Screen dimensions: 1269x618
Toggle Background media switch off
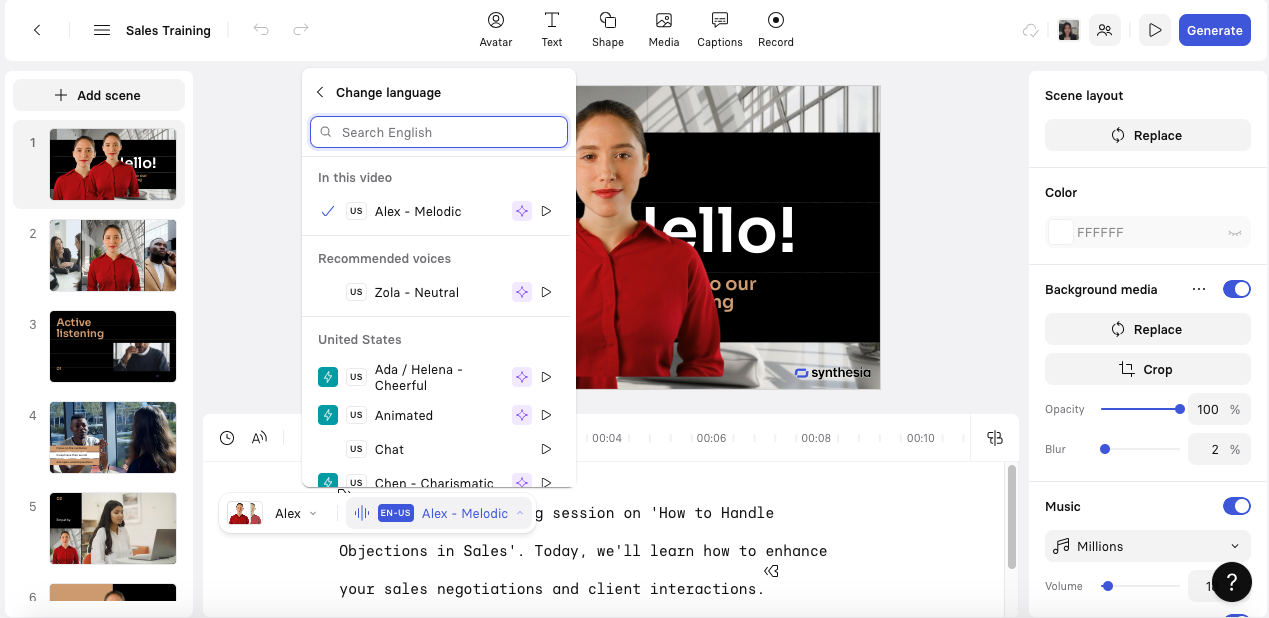[x=1236, y=289]
